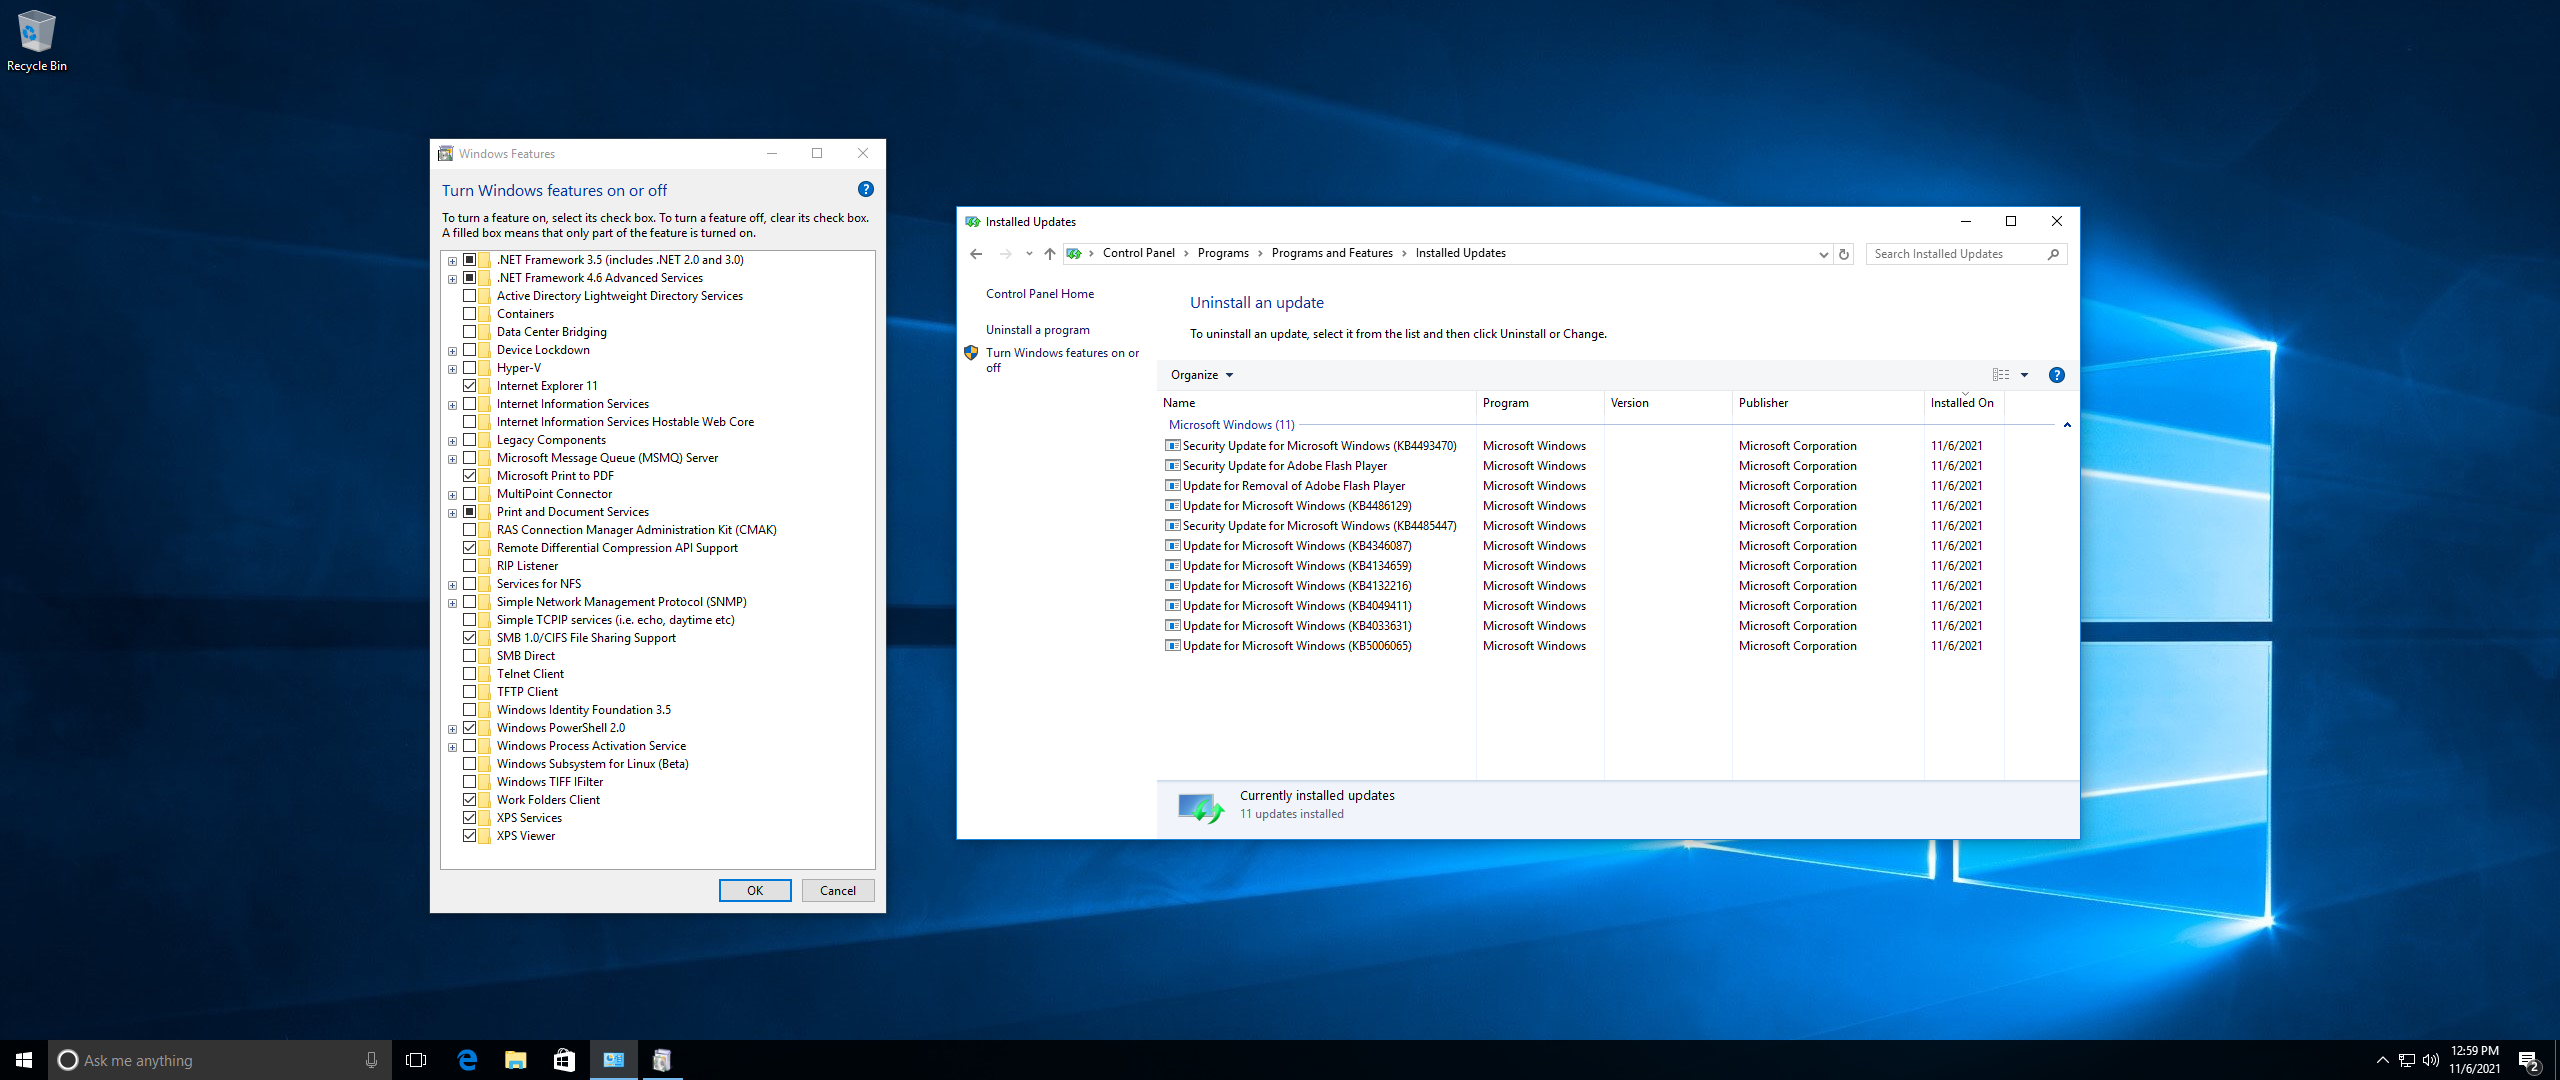2560x1080 pixels.
Task: Click the volume speaker icon in the tray
Action: point(2431,1060)
